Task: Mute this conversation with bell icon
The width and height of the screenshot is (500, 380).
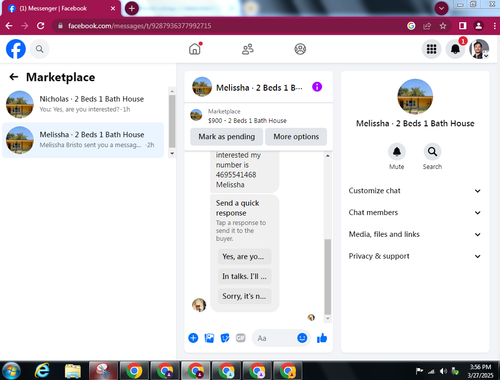Action: (x=397, y=152)
